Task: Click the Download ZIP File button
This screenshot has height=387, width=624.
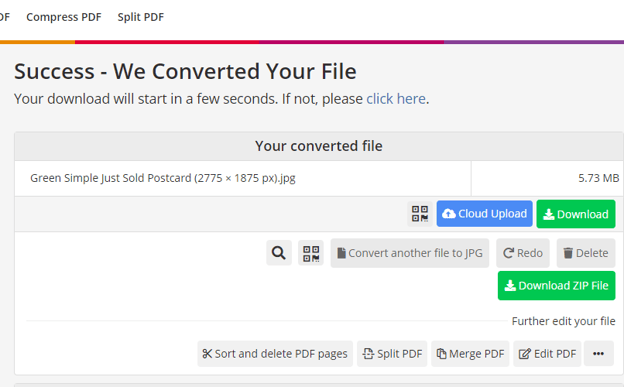Action: 556,285
